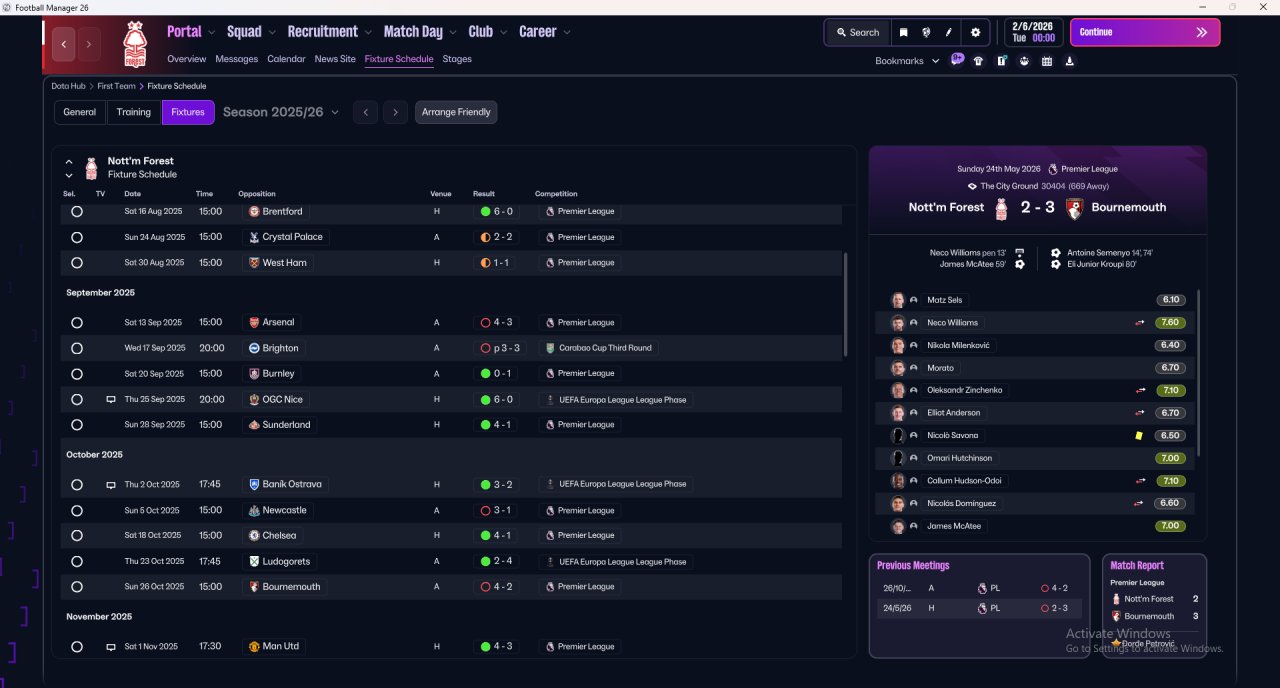This screenshot has height=688, width=1280.
Task: Select the Arsenal fixture radio button
Action: 77,323
